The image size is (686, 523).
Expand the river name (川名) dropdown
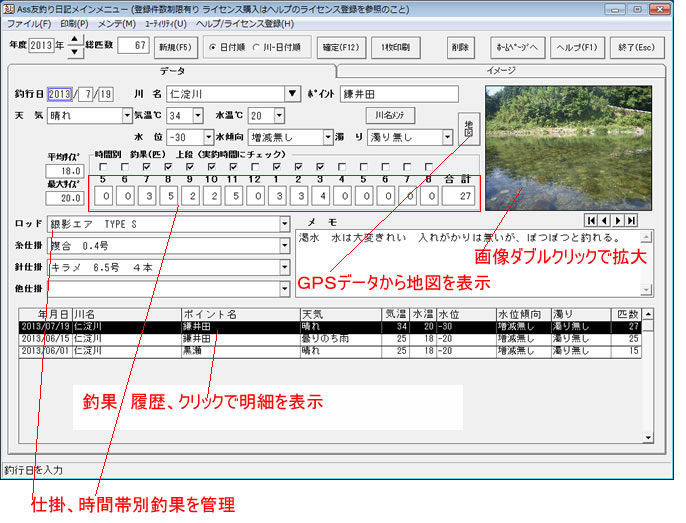292,94
